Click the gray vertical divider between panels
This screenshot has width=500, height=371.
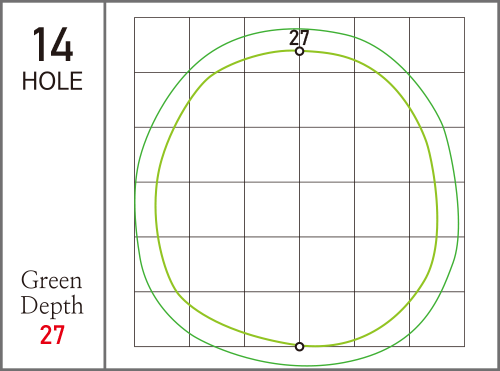pos(105,185)
